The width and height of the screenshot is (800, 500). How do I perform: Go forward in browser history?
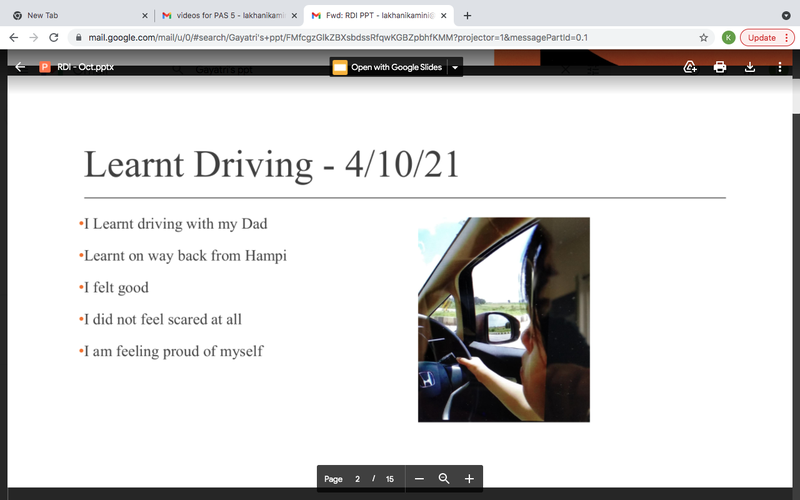point(34,37)
